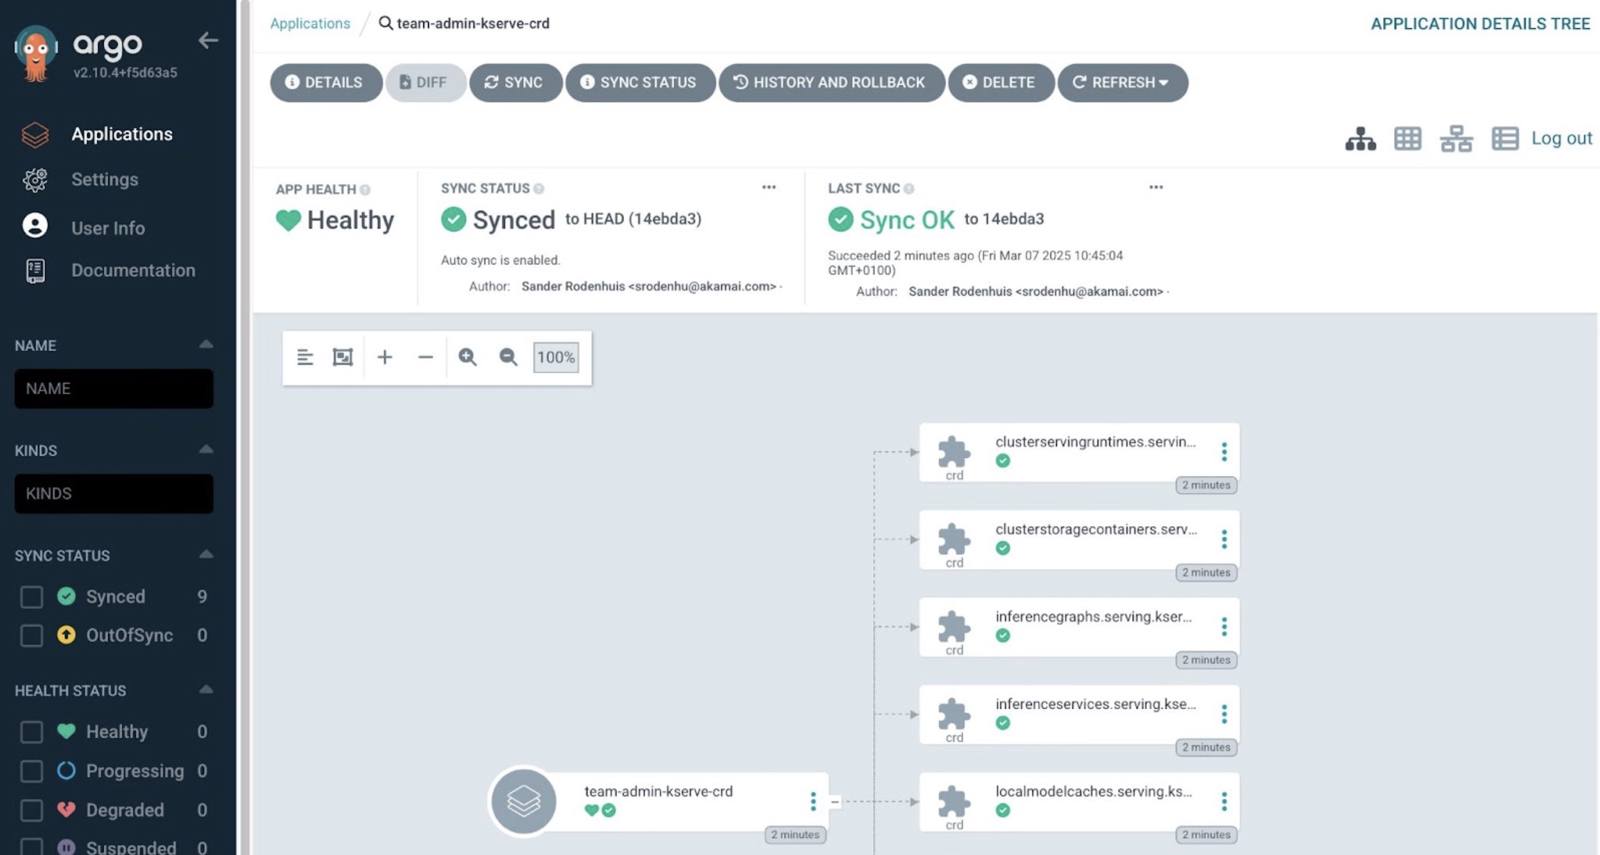Click the zoom in magnifier icon

click(467, 357)
